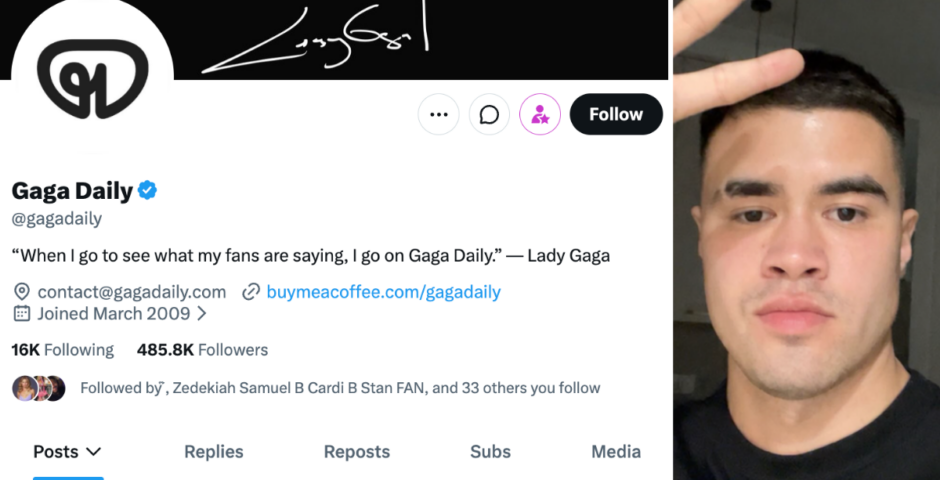
Task: Expand the Joined March 2009 chevron
Action: click(x=202, y=313)
